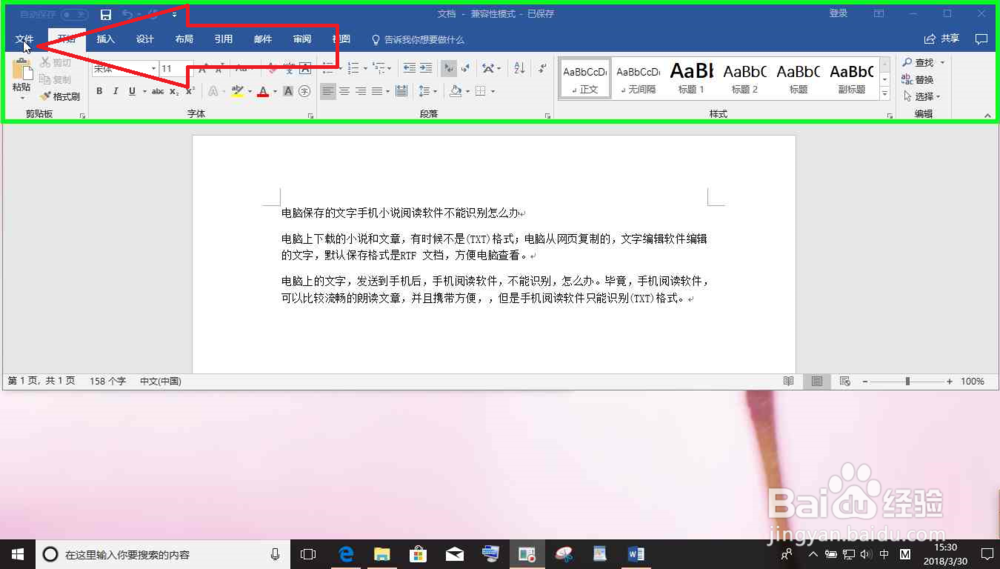Viewport: 1000px width, 569px height.
Task: Open the Comments speech bubble icon
Action: [x=982, y=39]
